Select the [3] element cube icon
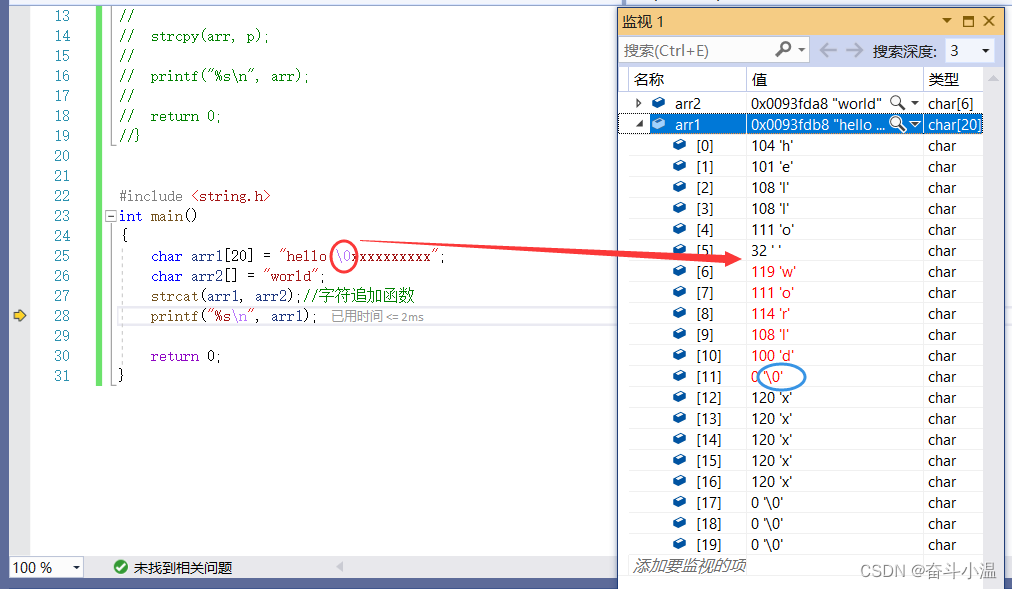The height and width of the screenshot is (589, 1012). [680, 208]
